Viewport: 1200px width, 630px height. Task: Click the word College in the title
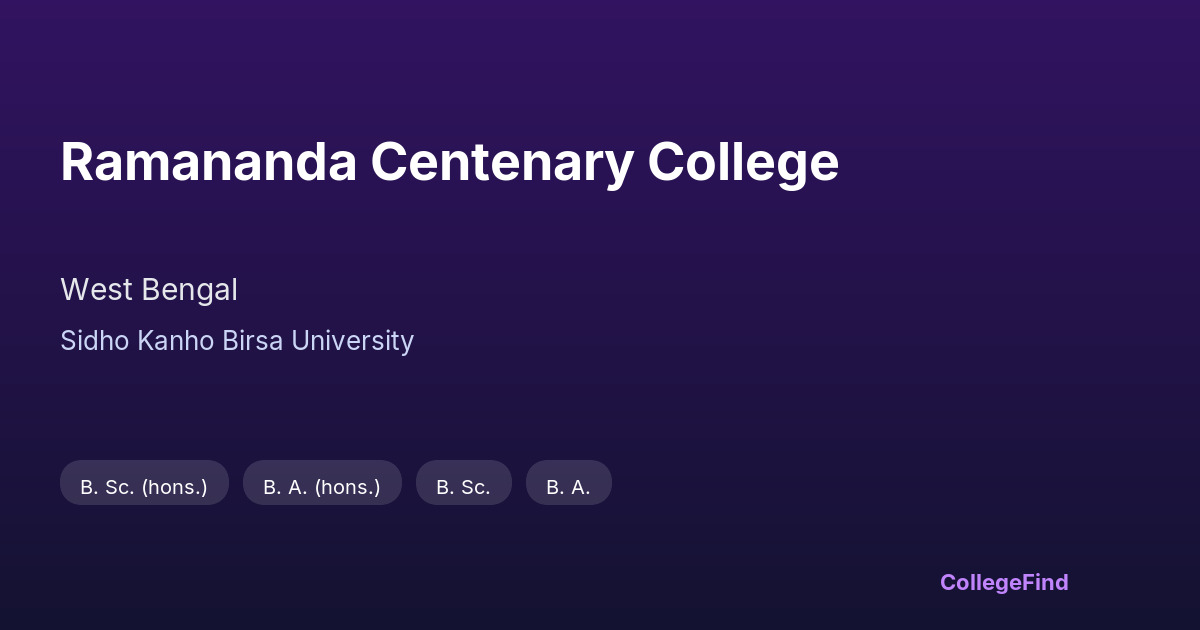(x=743, y=162)
